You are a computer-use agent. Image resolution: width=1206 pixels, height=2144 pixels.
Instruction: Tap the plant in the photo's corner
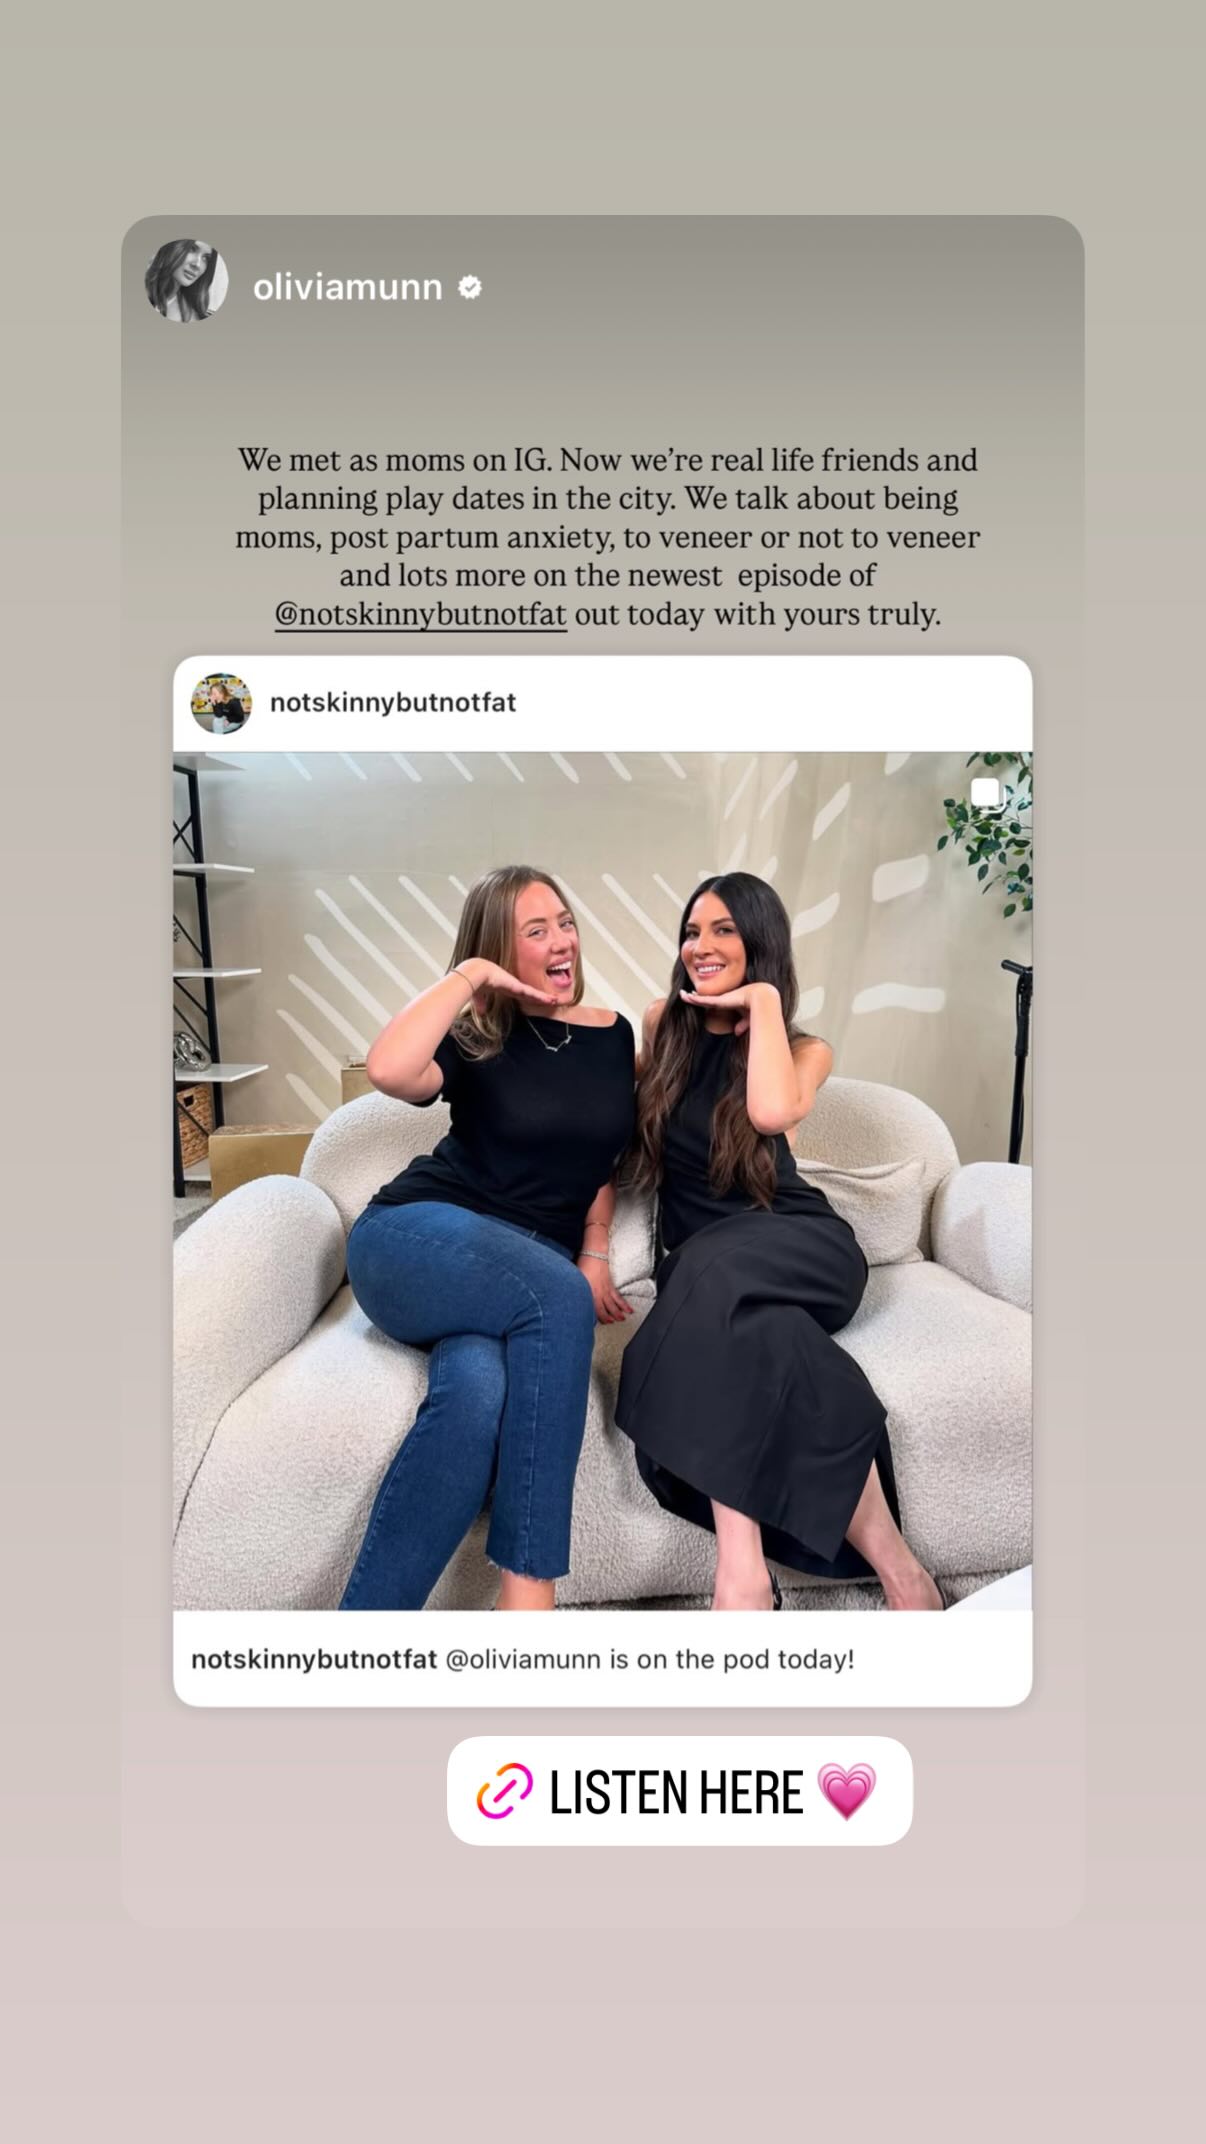tap(987, 840)
